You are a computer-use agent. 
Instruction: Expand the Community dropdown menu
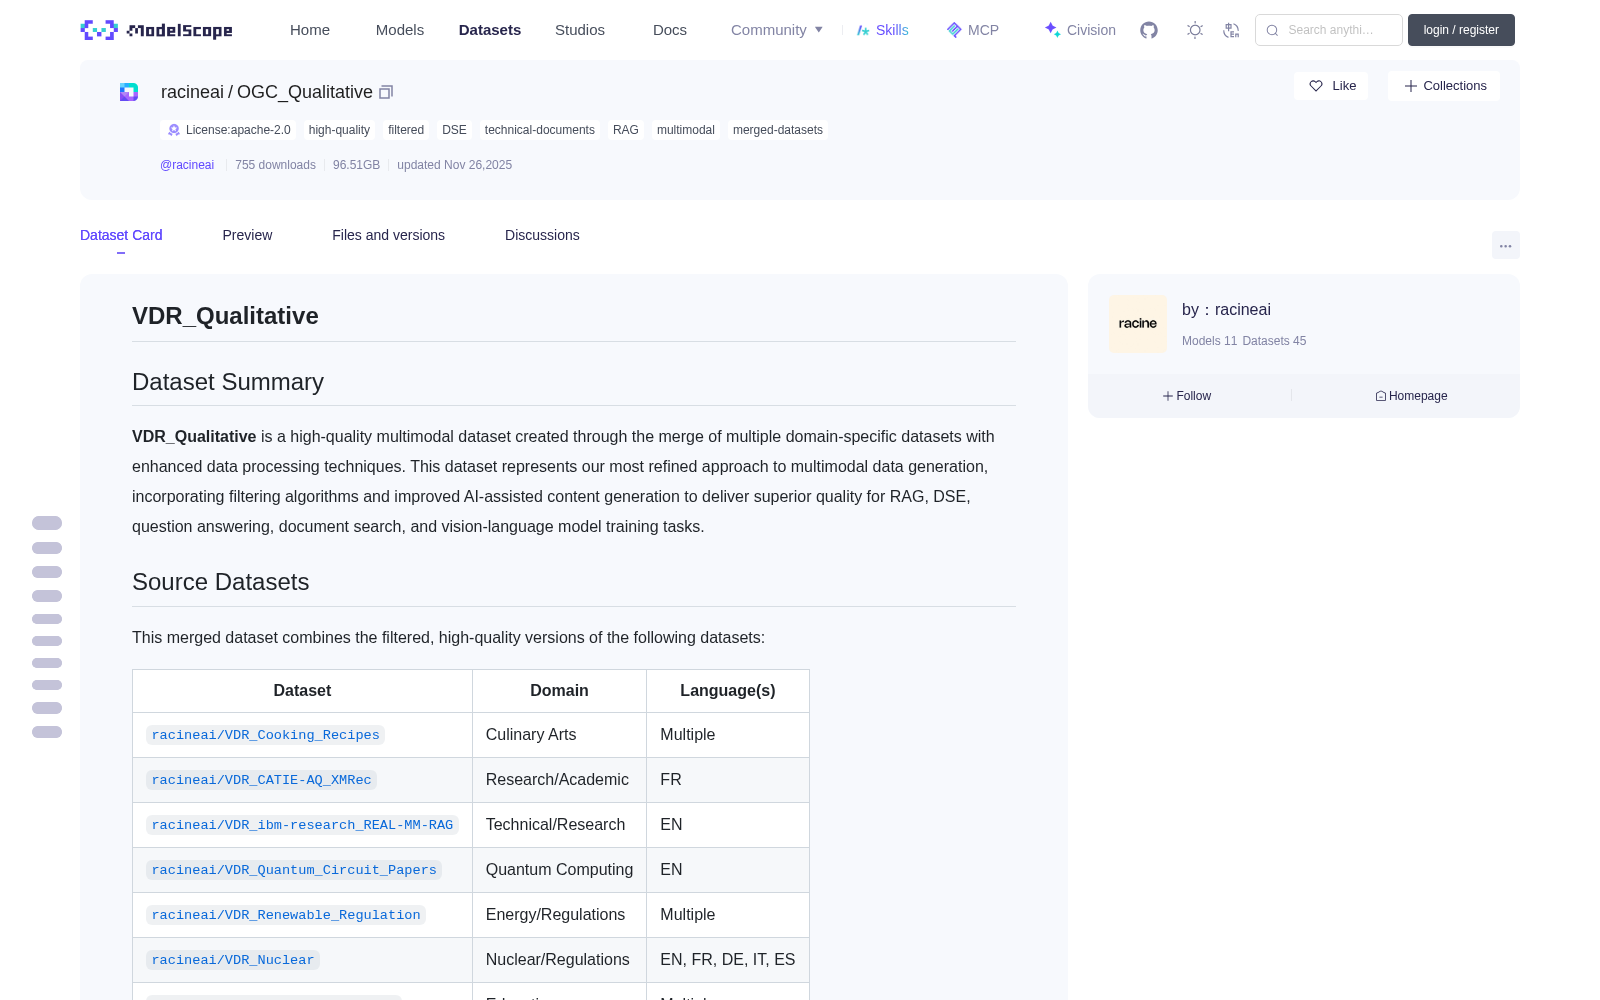777,30
